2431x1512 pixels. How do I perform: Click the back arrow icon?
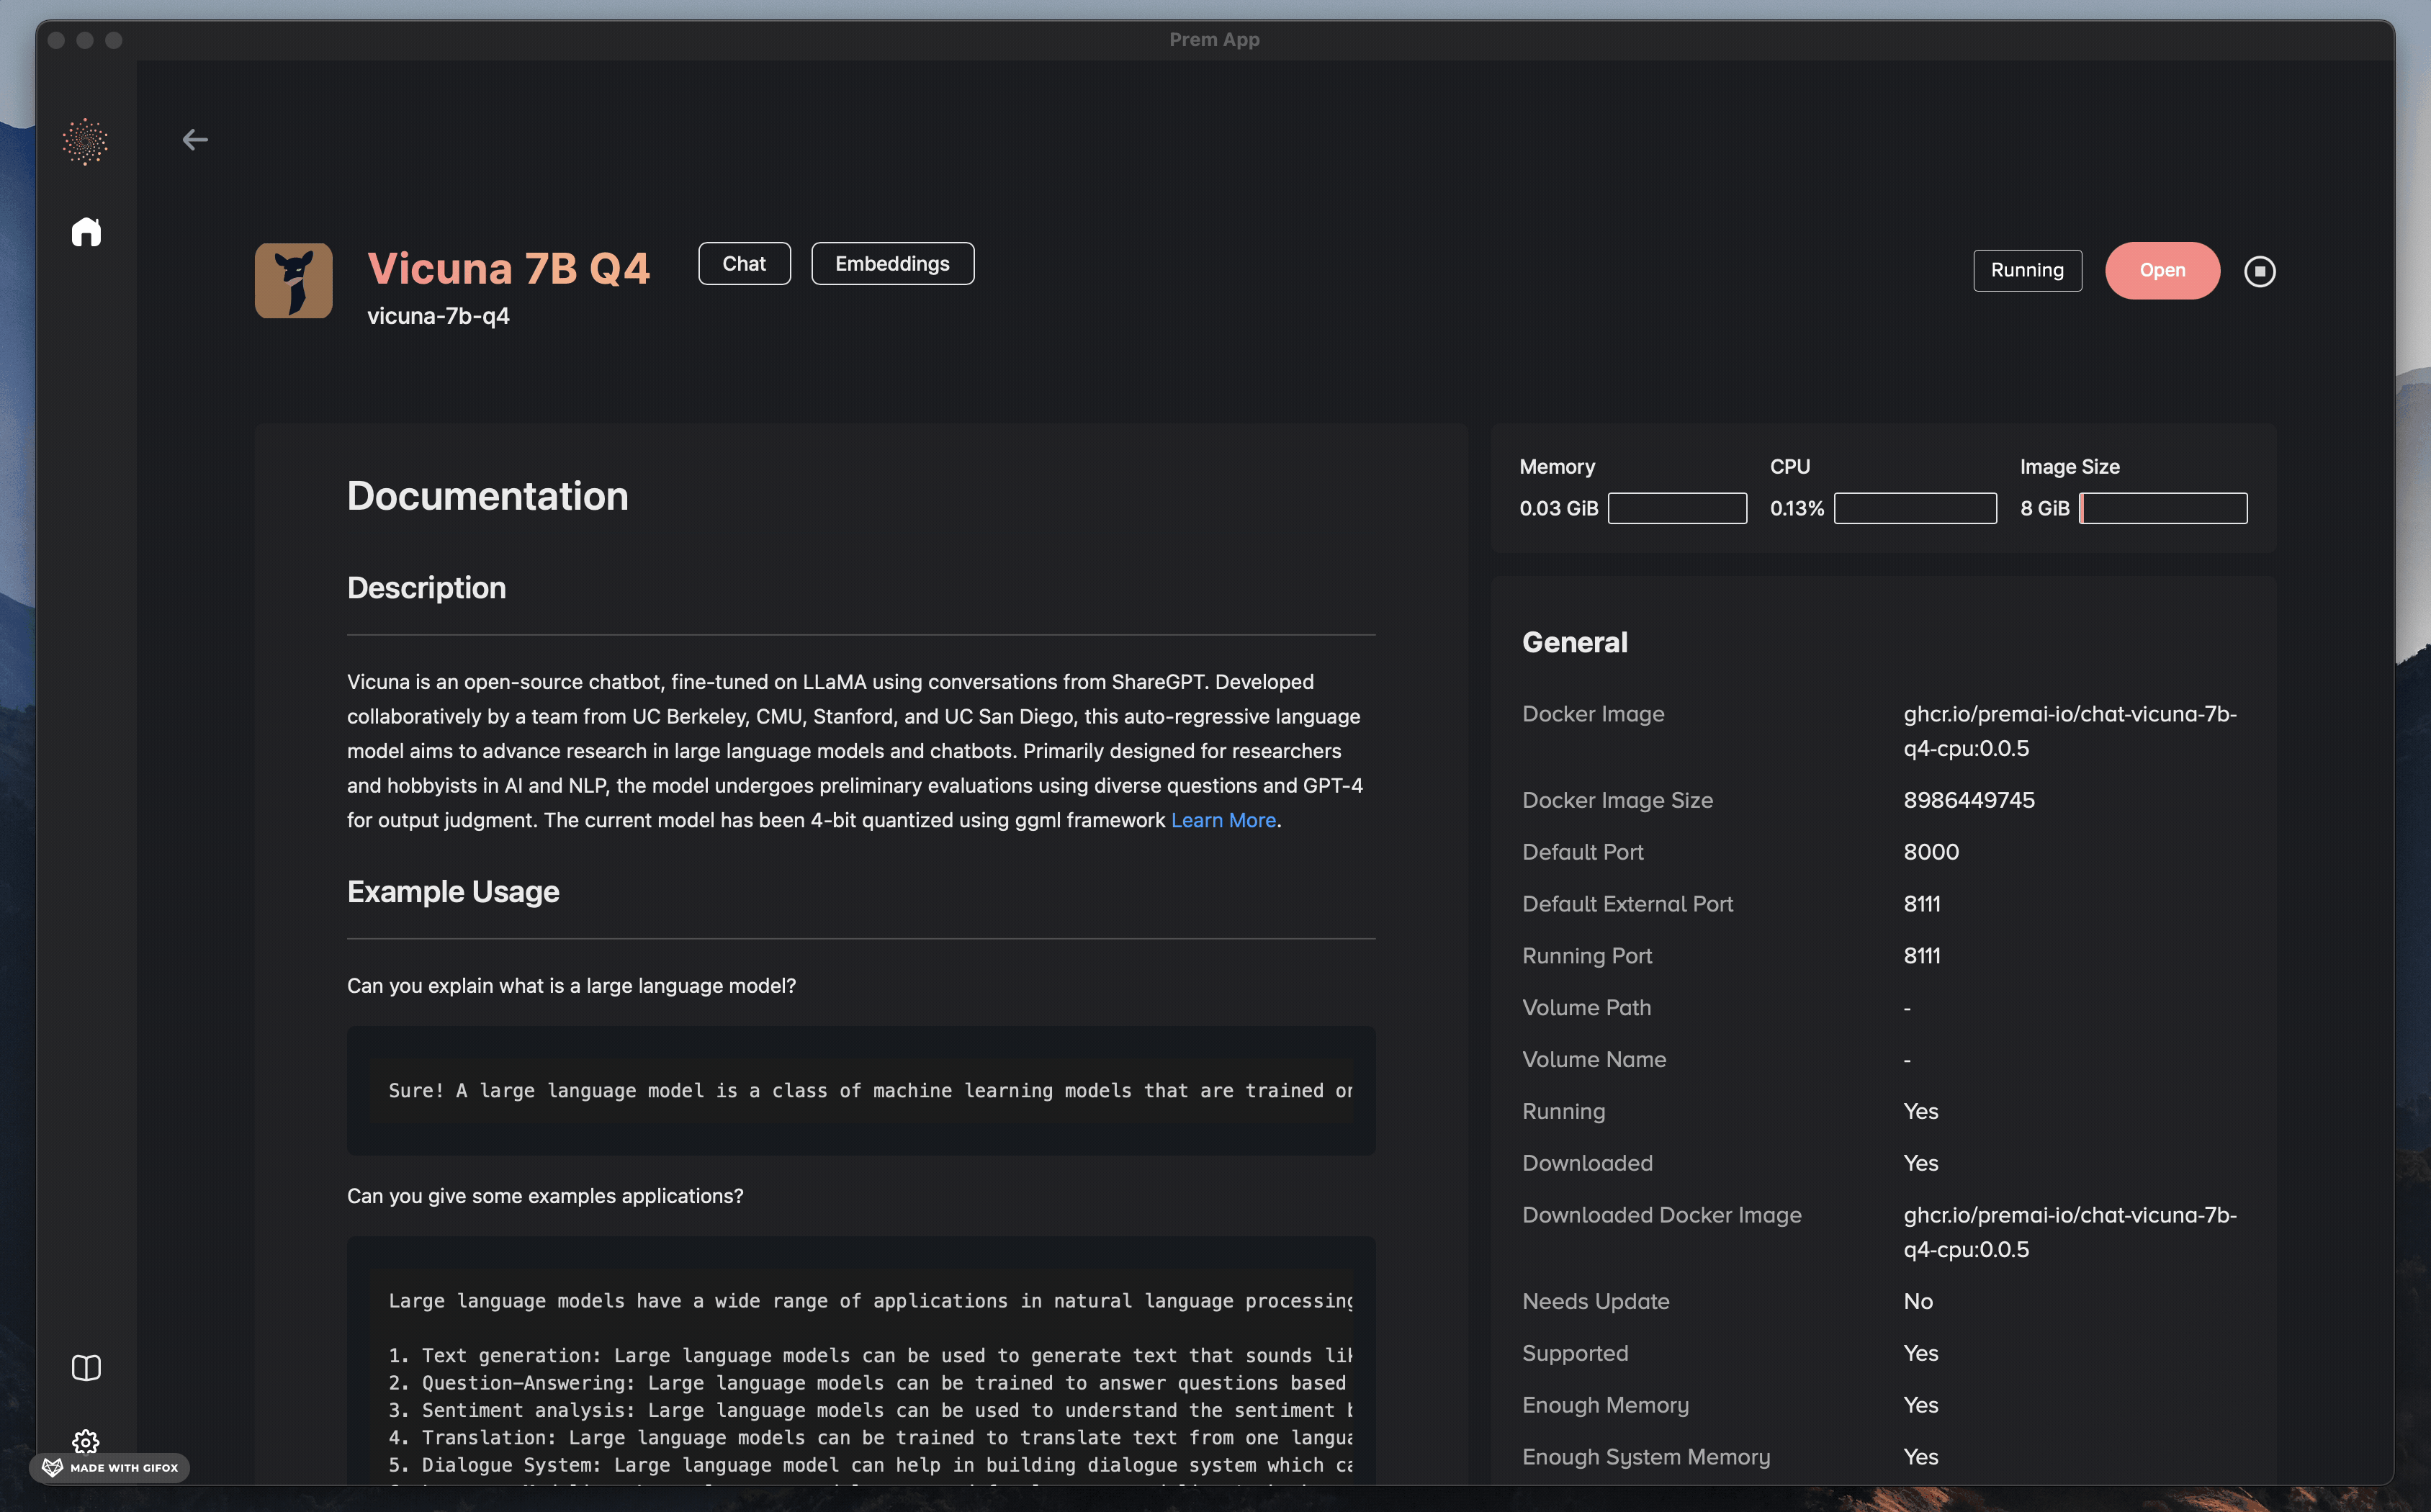coord(195,140)
